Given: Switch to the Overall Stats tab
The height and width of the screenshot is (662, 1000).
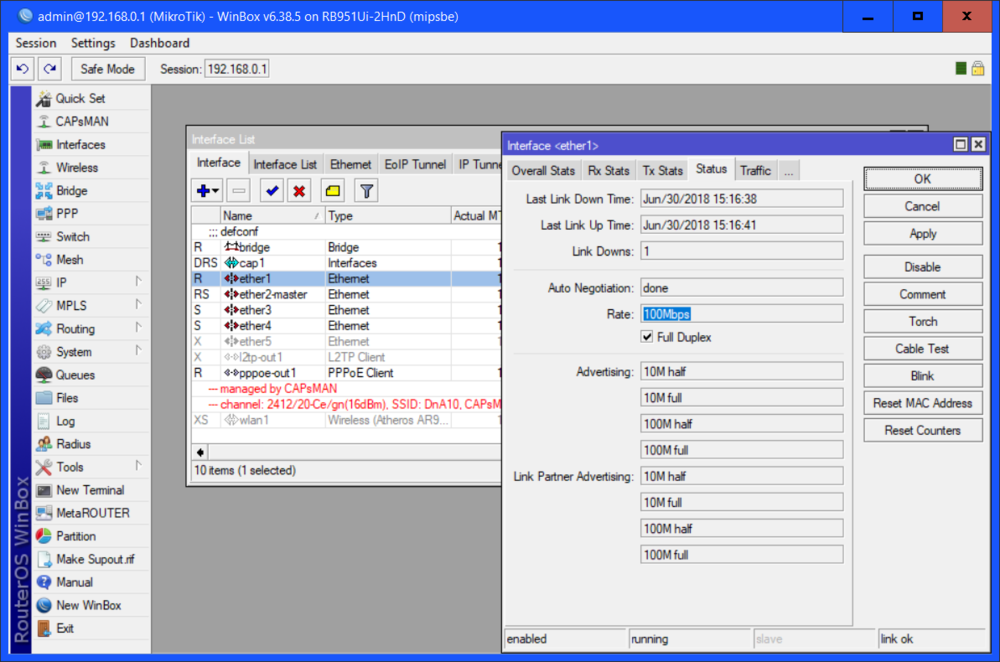Looking at the screenshot, I should [543, 171].
